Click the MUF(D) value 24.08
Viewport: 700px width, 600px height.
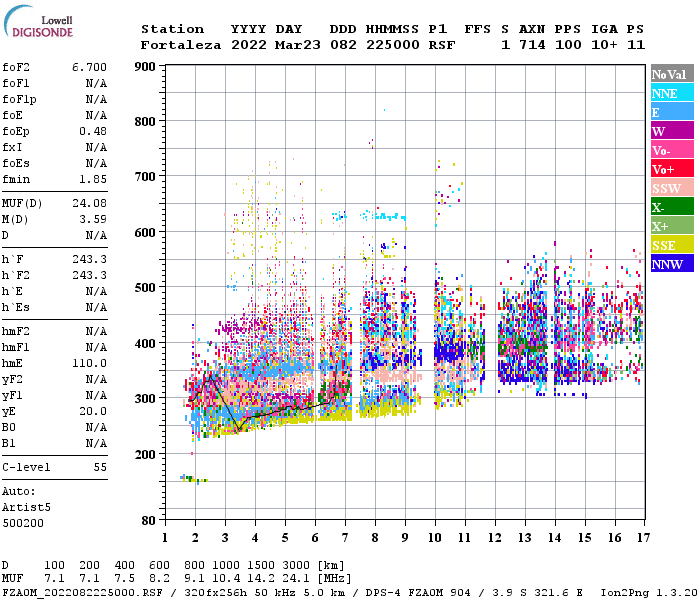click(89, 204)
